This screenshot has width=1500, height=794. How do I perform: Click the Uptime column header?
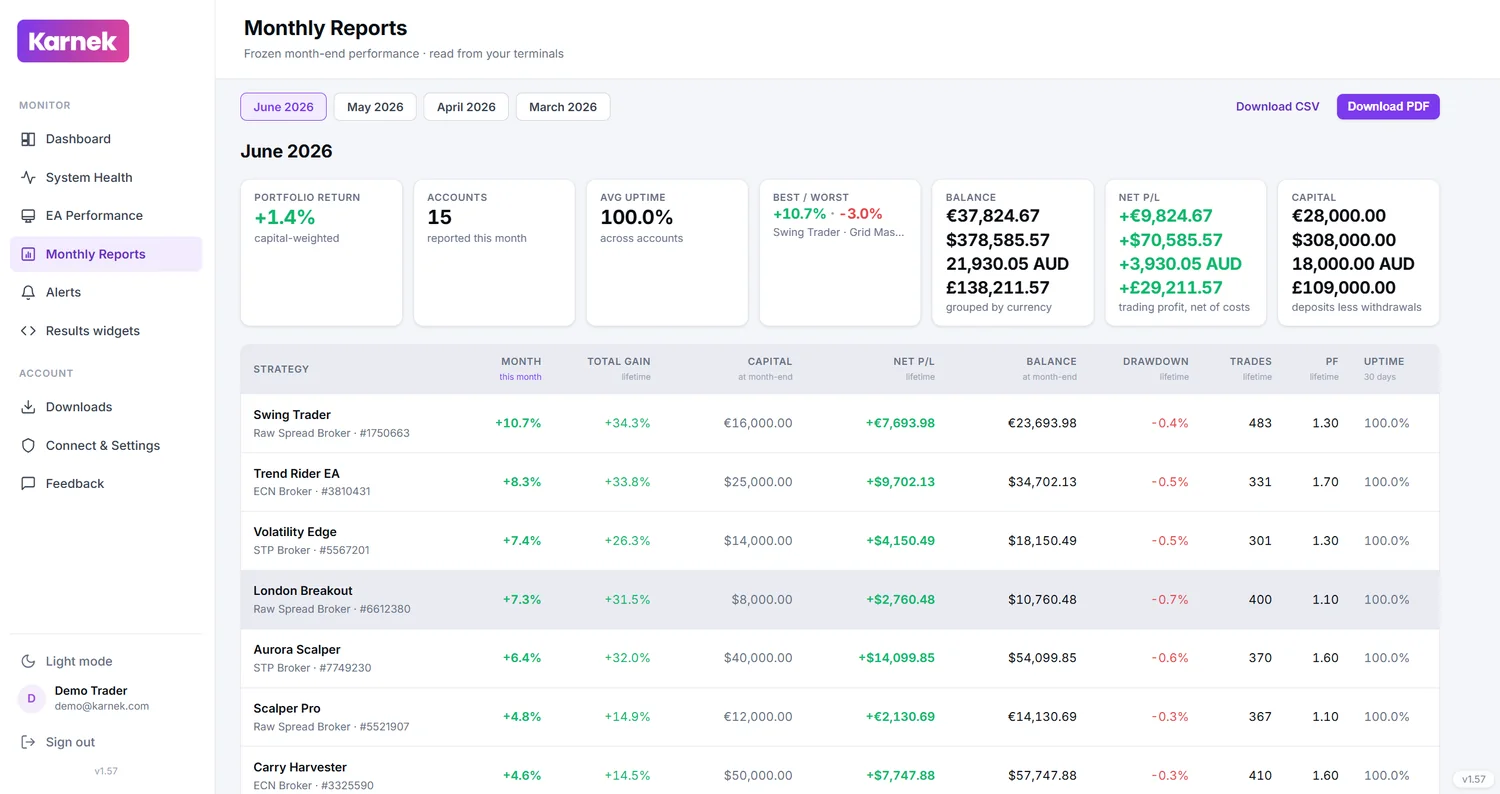[1384, 362]
